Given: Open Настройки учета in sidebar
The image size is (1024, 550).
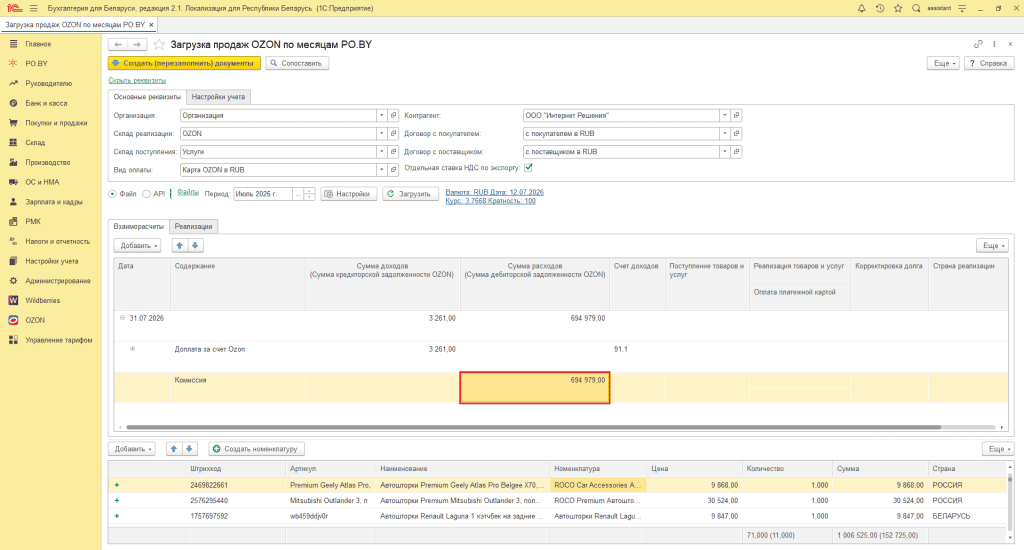Looking at the screenshot, I should pos(52,261).
